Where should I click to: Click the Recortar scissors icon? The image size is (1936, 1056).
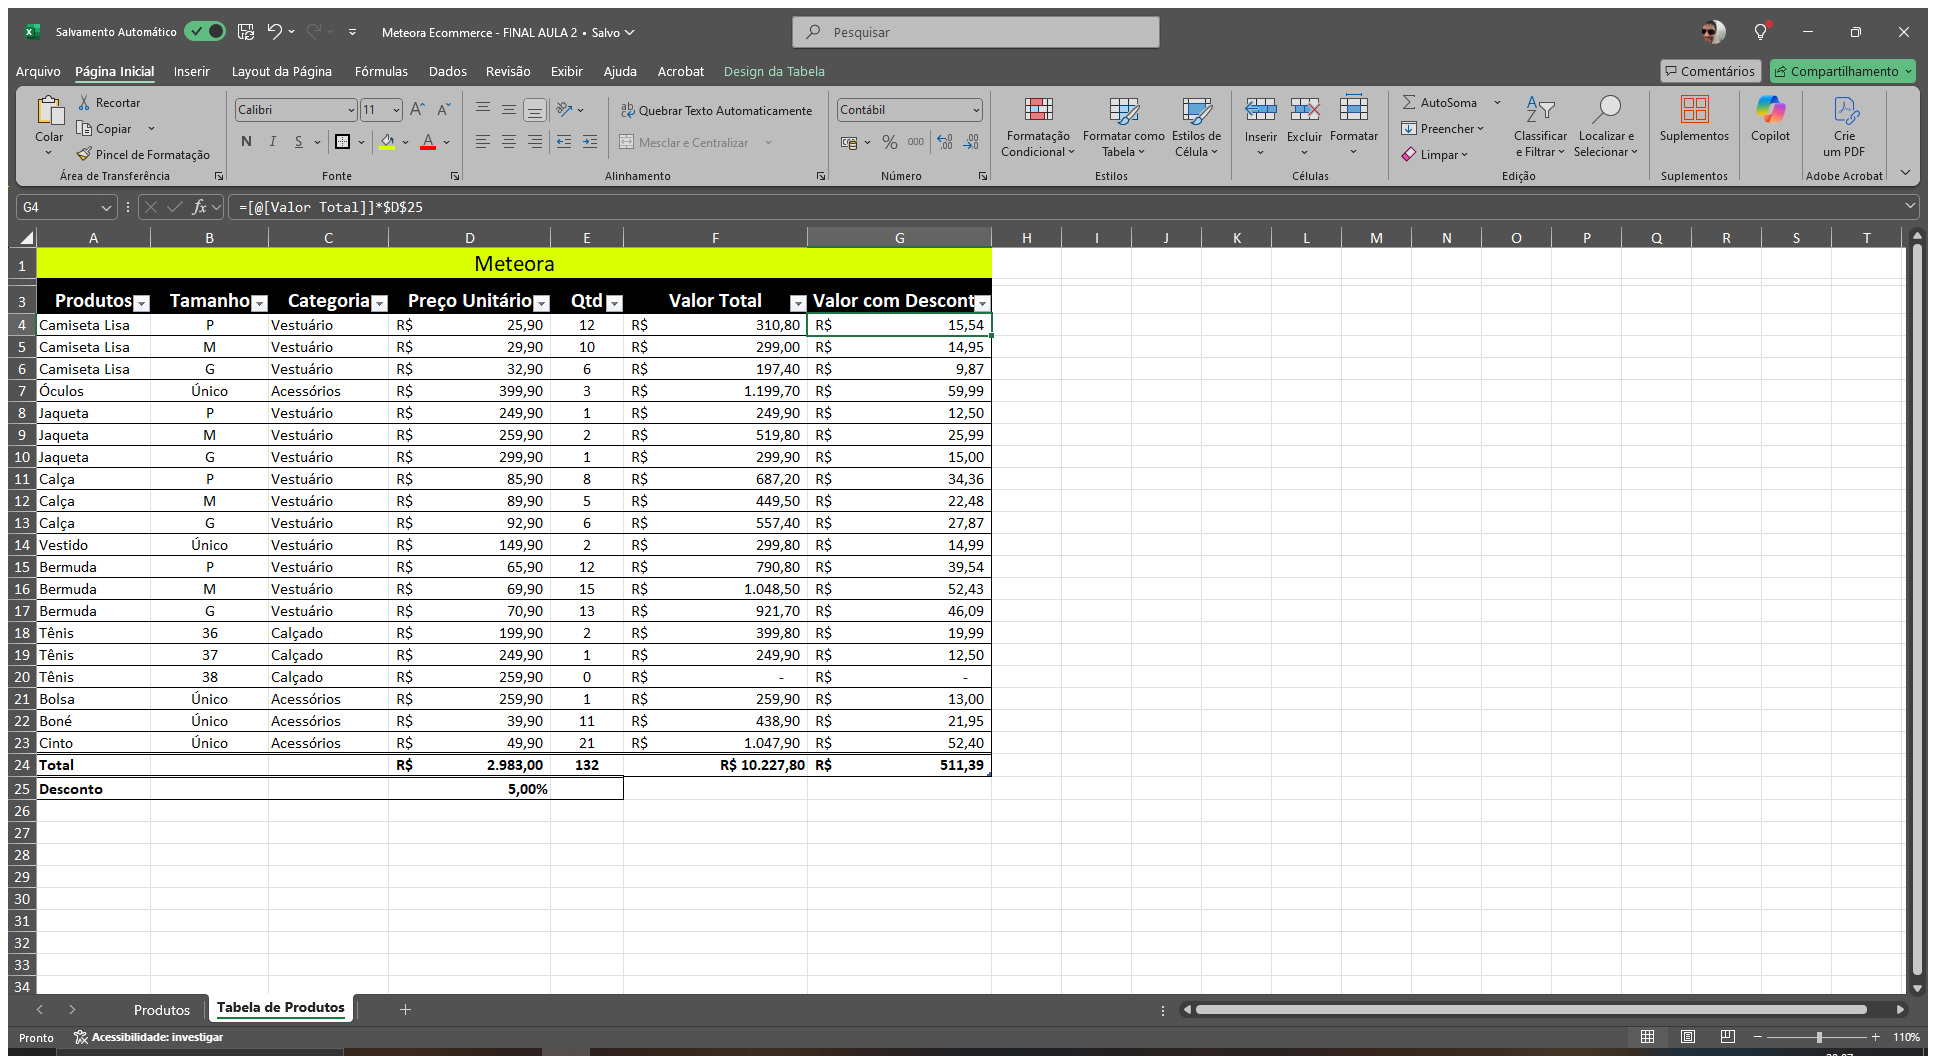84,103
